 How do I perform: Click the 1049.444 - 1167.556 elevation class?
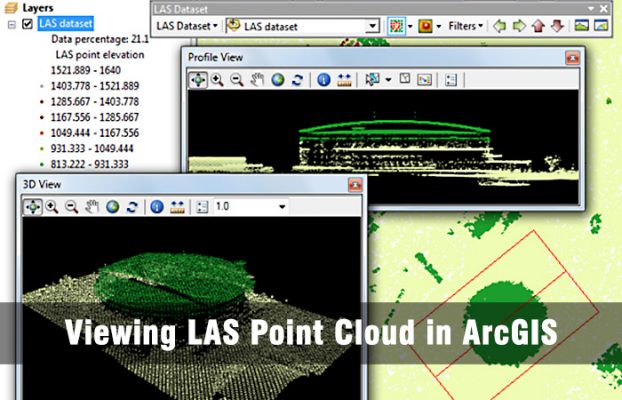click(x=95, y=133)
